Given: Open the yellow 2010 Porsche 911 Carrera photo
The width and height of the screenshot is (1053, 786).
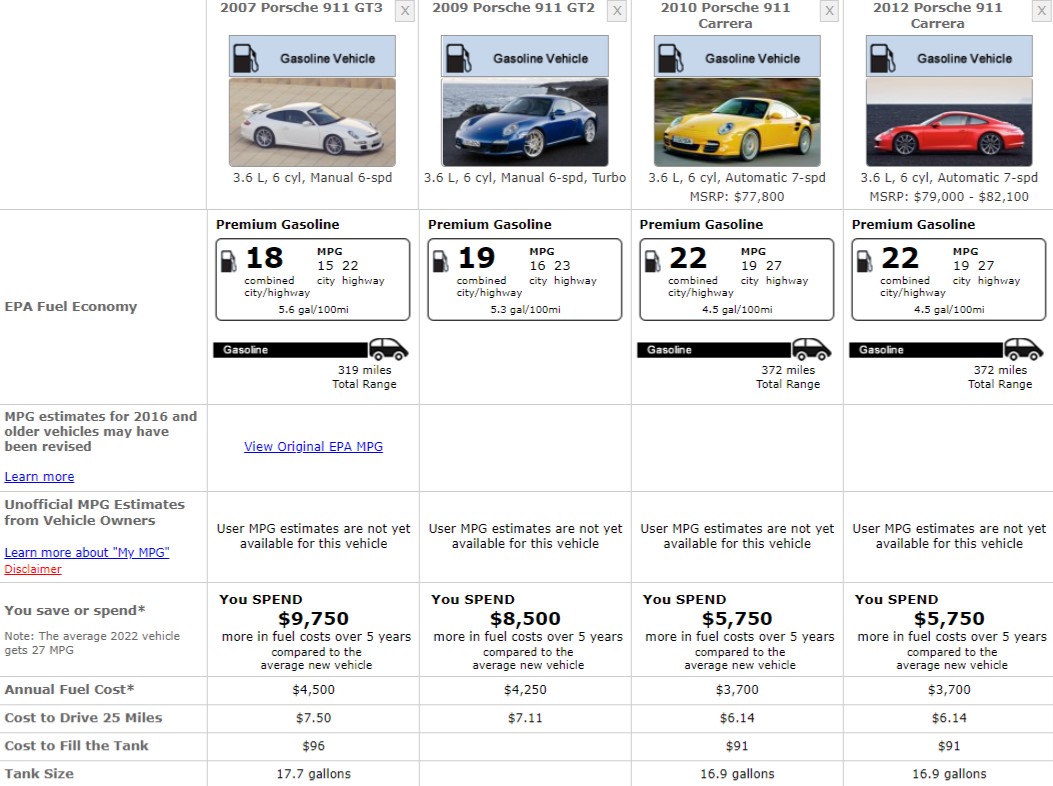Looking at the screenshot, I should 737,122.
